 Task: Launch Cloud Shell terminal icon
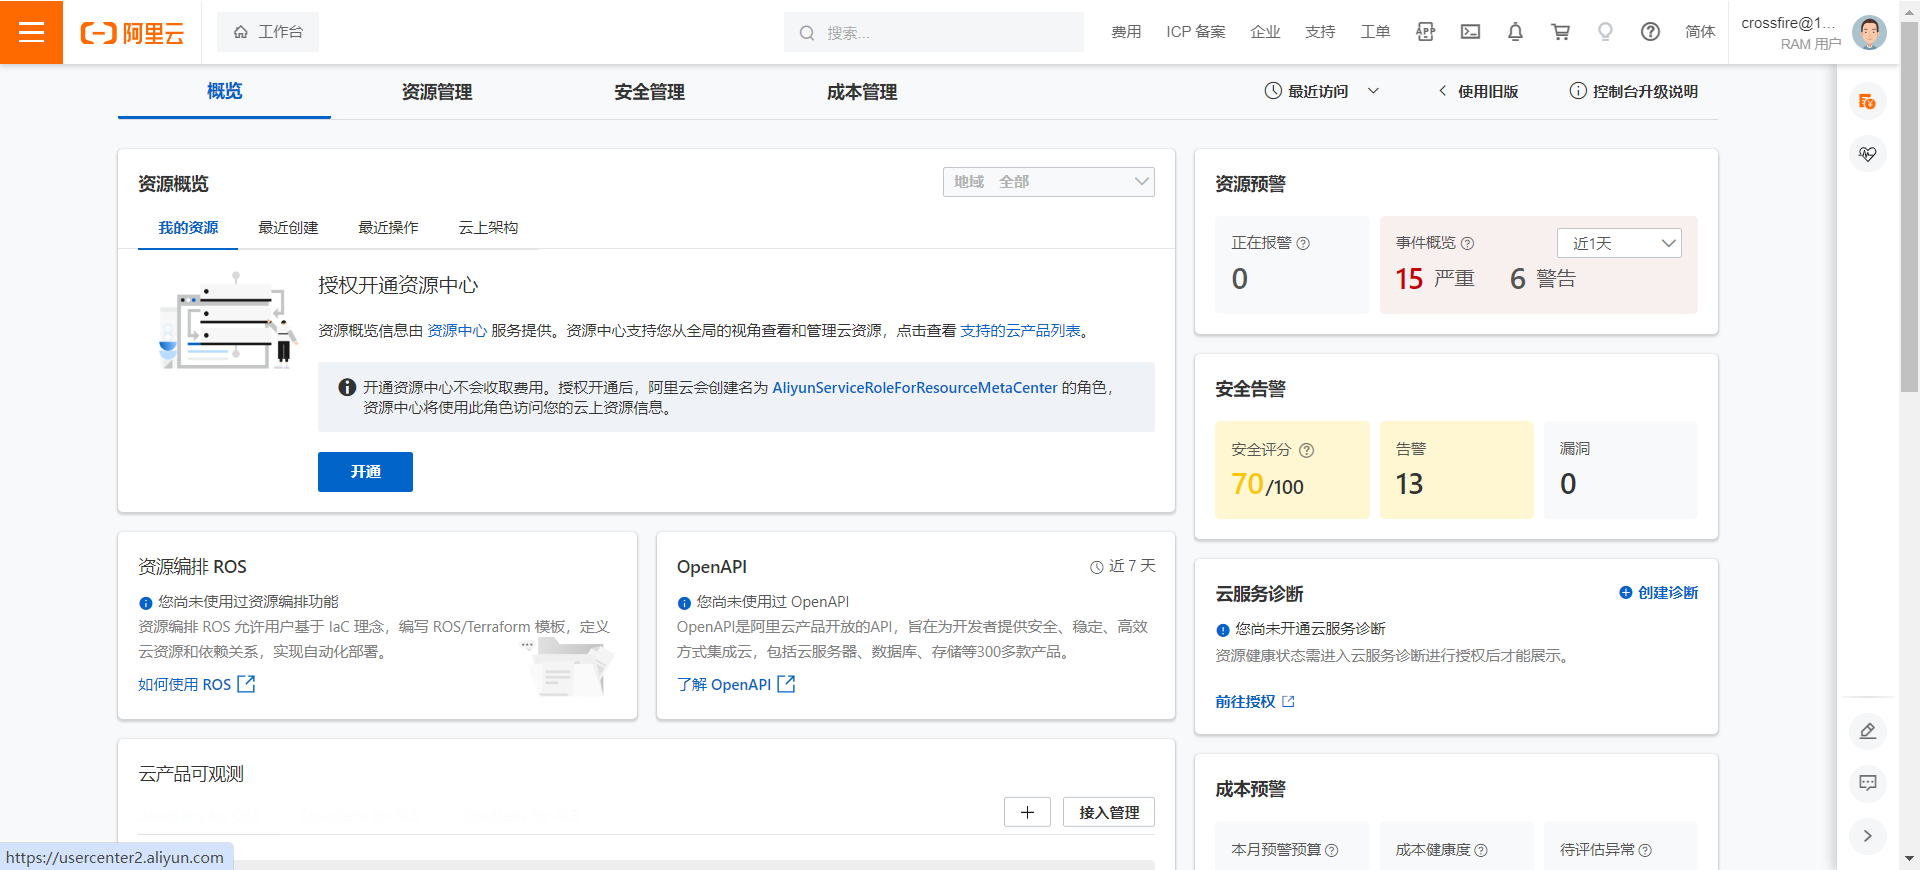(1470, 32)
